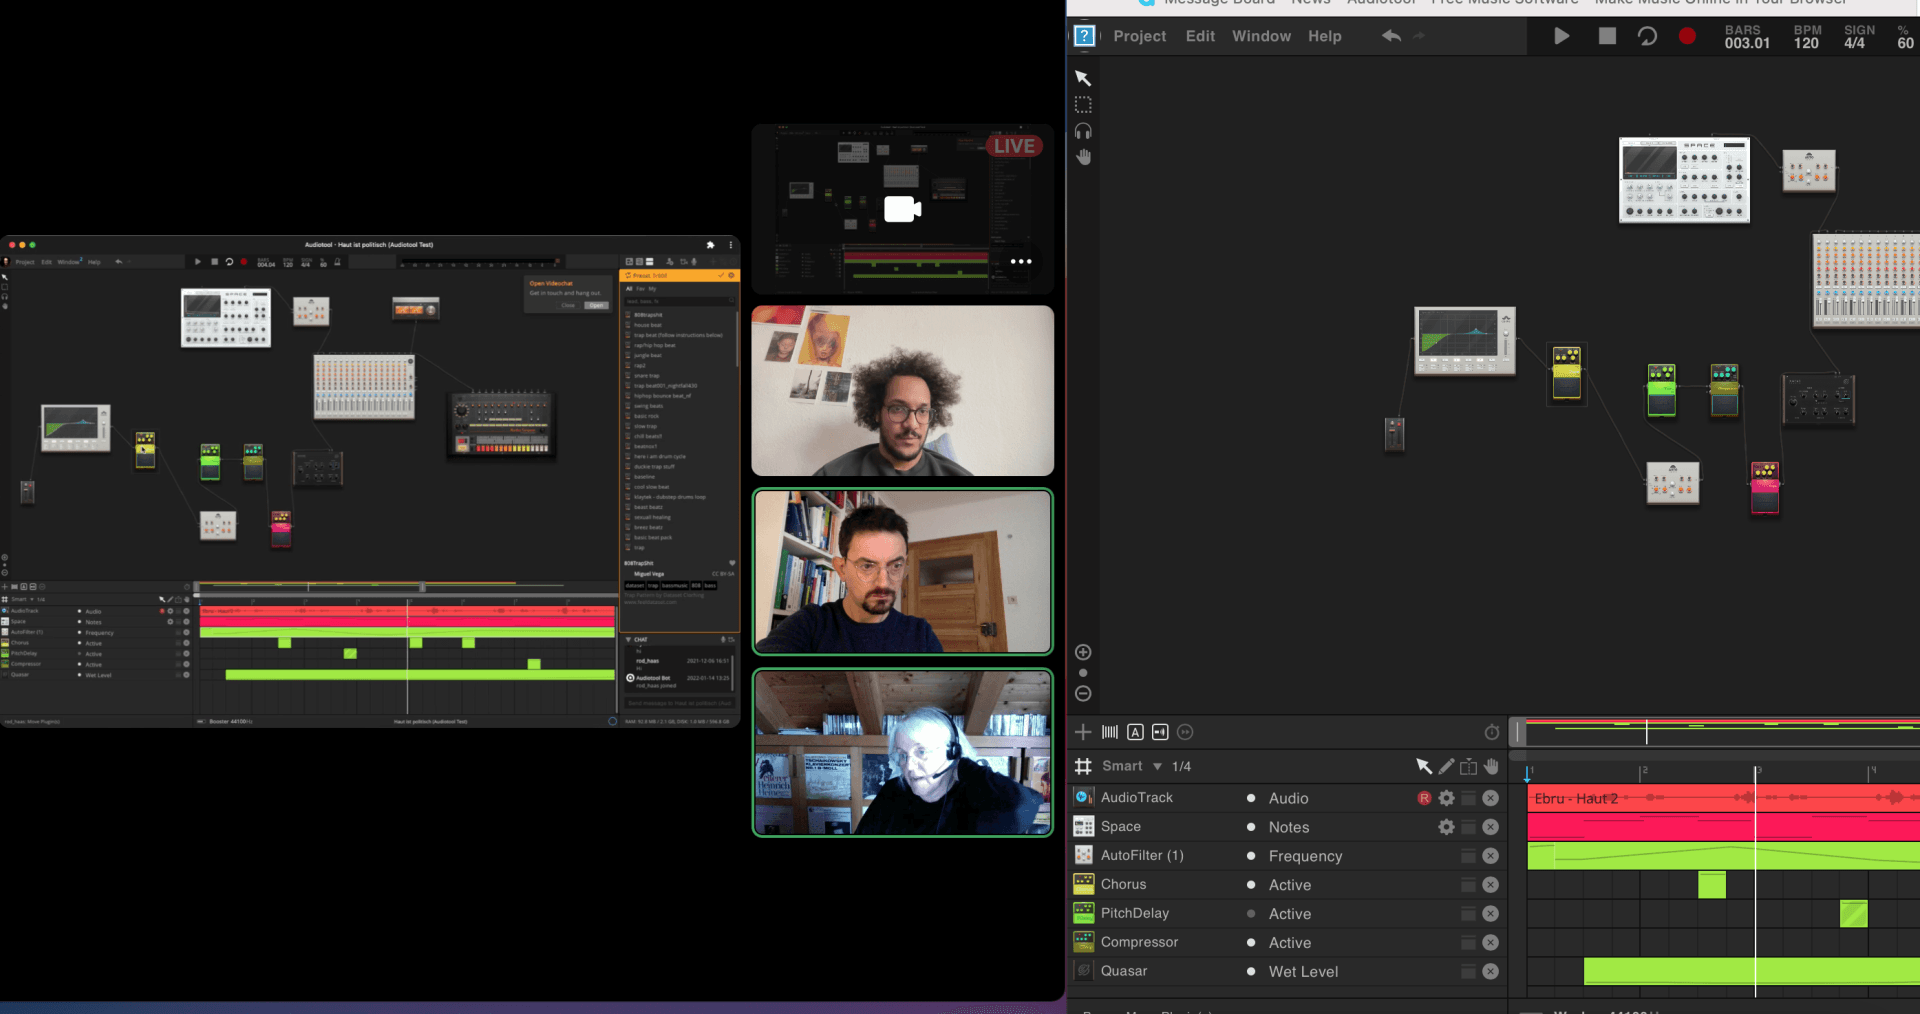Open settings gear for AudioTrack

pos(1446,798)
